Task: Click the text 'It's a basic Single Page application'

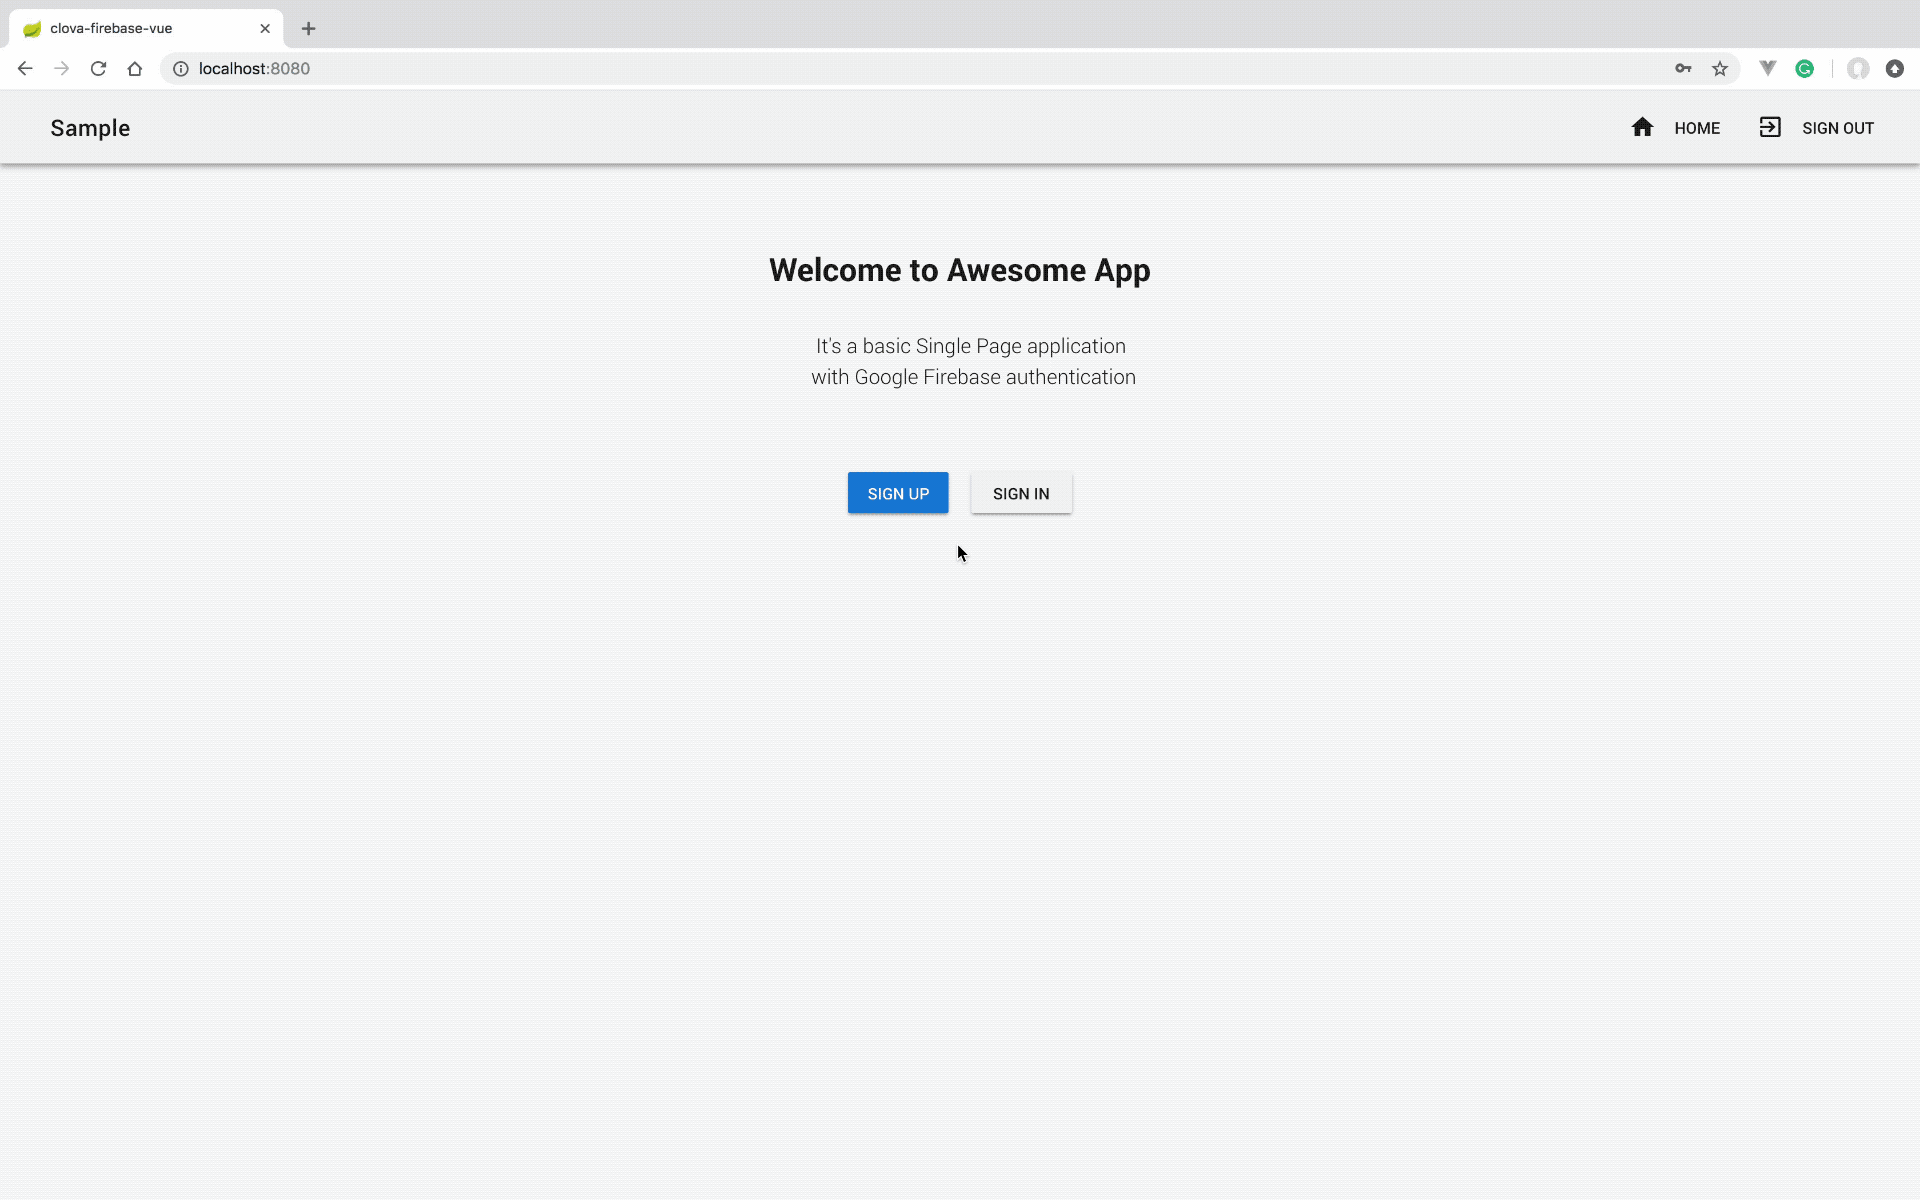Action: click(971, 346)
